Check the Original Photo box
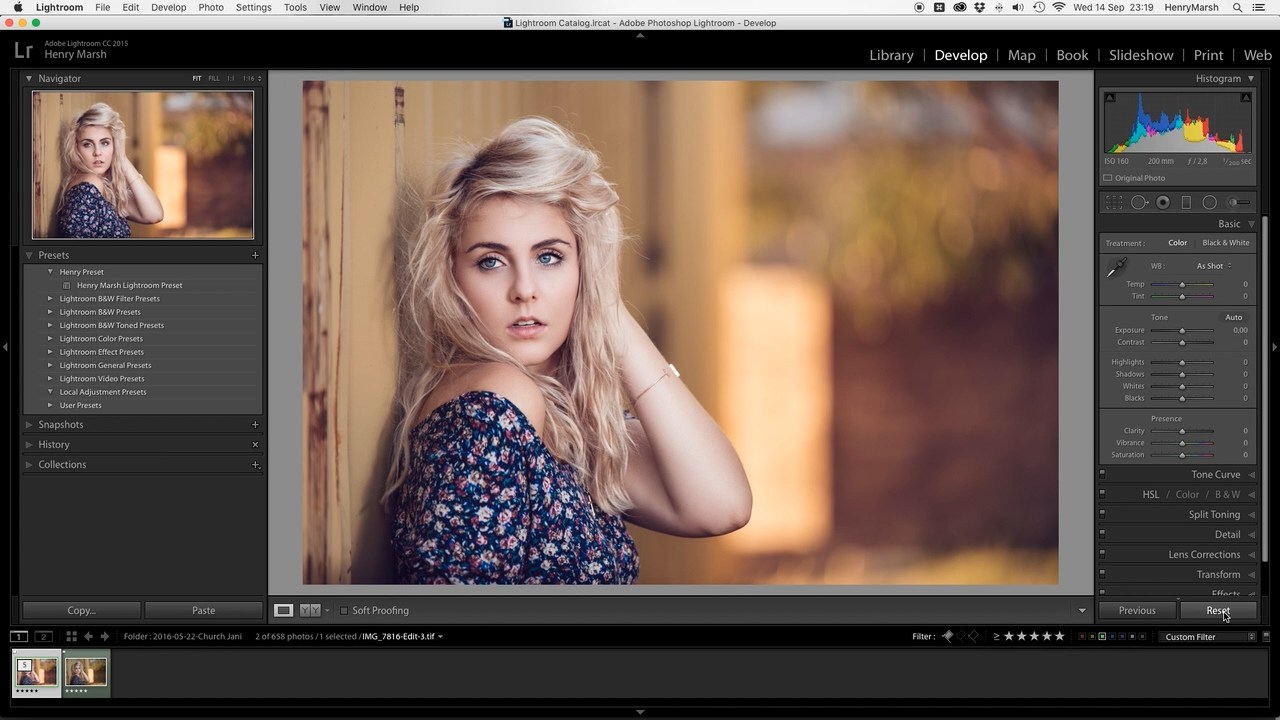This screenshot has width=1280, height=720. (1108, 178)
